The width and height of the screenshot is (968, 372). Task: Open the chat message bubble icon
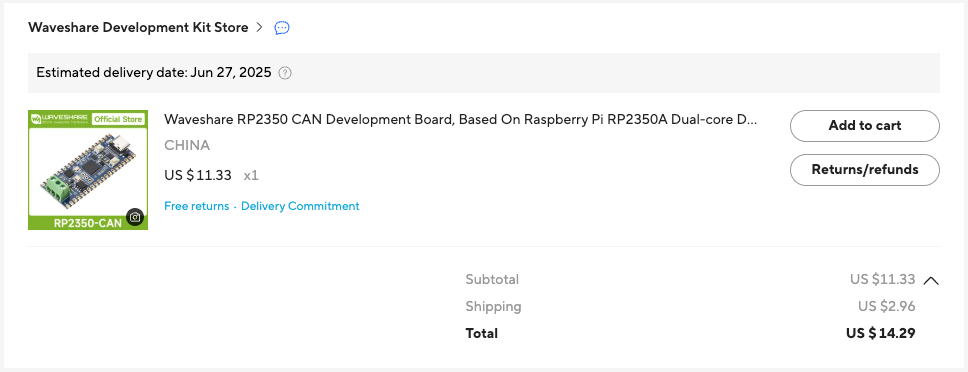[x=282, y=28]
